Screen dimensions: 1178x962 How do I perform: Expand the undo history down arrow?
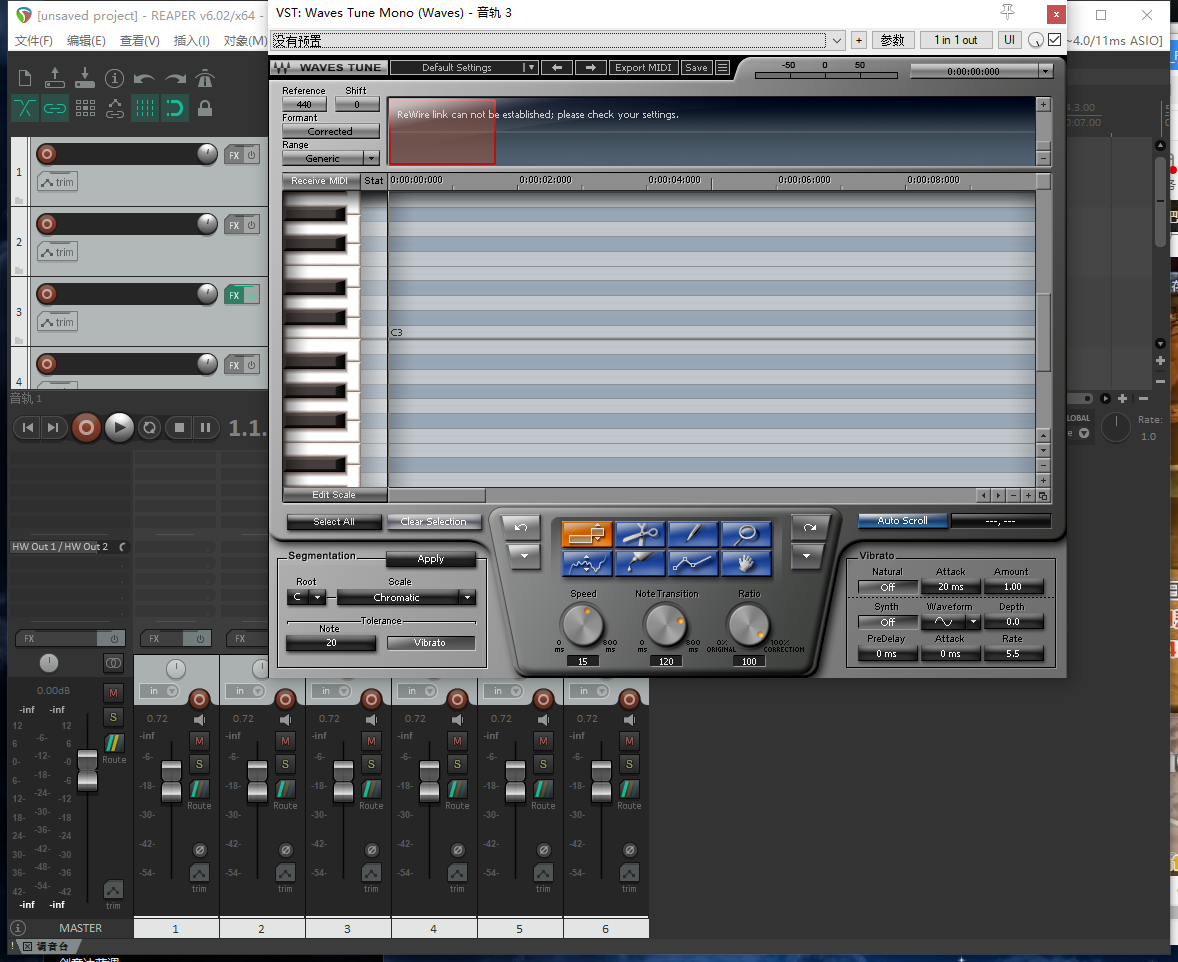click(x=524, y=557)
